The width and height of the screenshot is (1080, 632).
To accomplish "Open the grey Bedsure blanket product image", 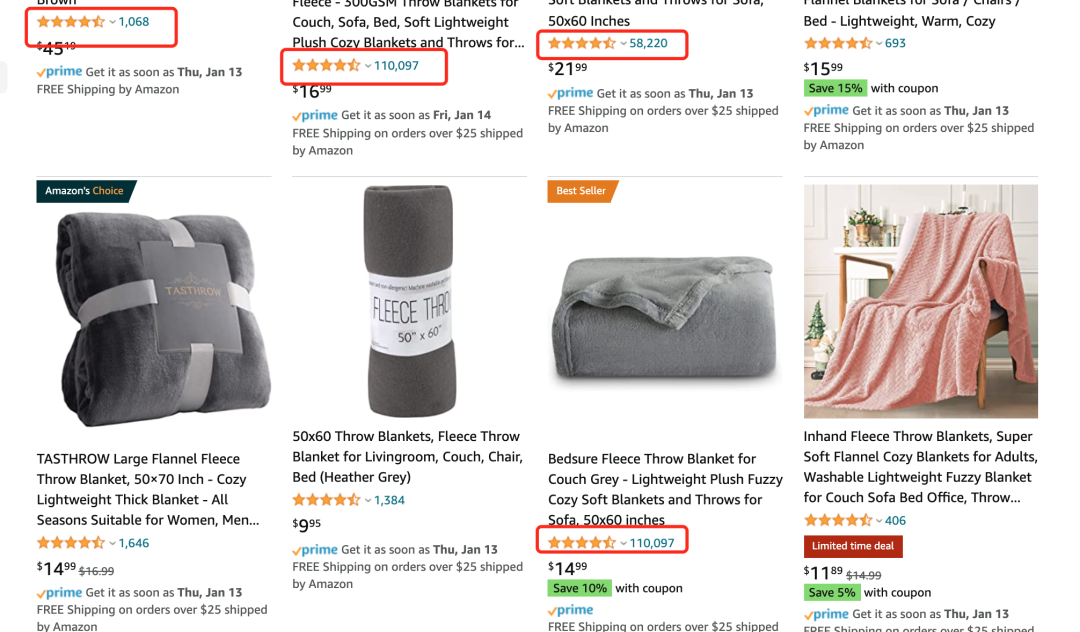I will tap(665, 320).
